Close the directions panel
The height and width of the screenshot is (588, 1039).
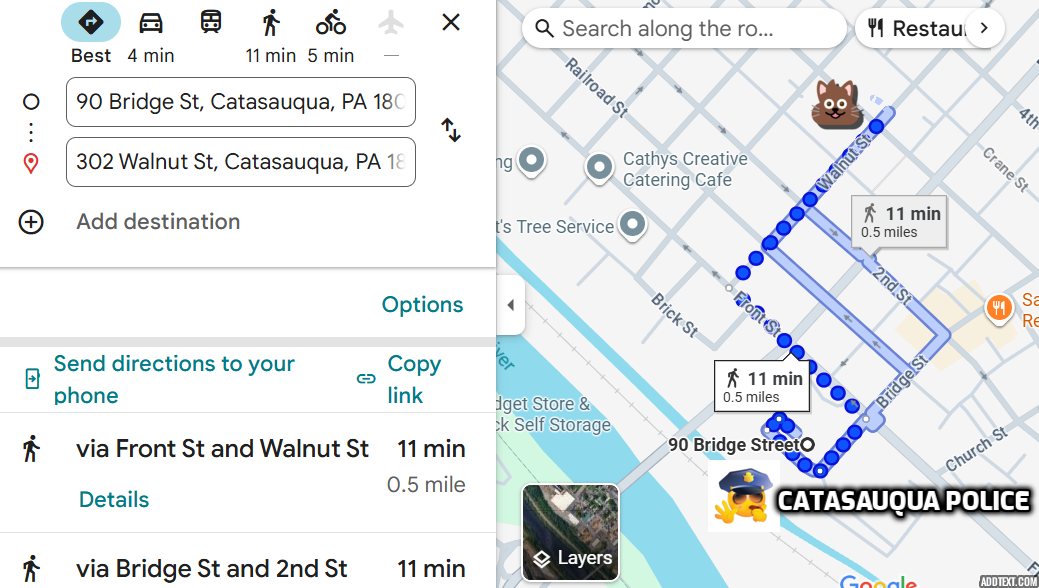[451, 22]
